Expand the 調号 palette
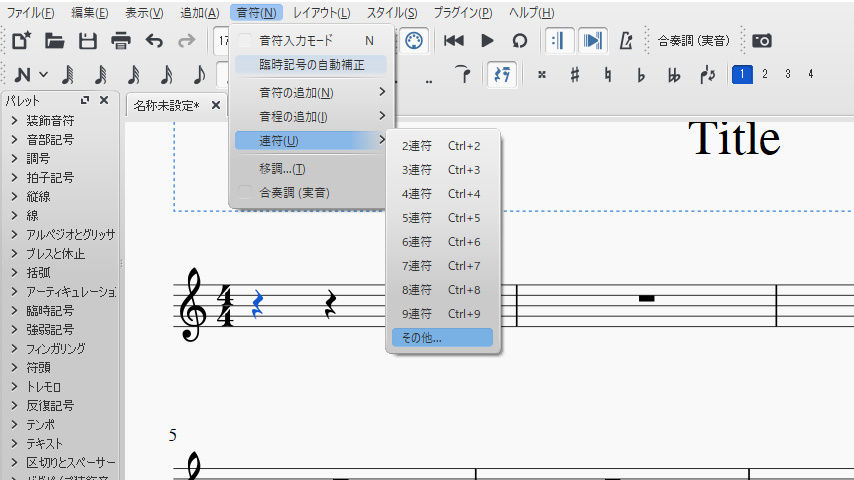Screen dimensions: 854x480 (15, 159)
